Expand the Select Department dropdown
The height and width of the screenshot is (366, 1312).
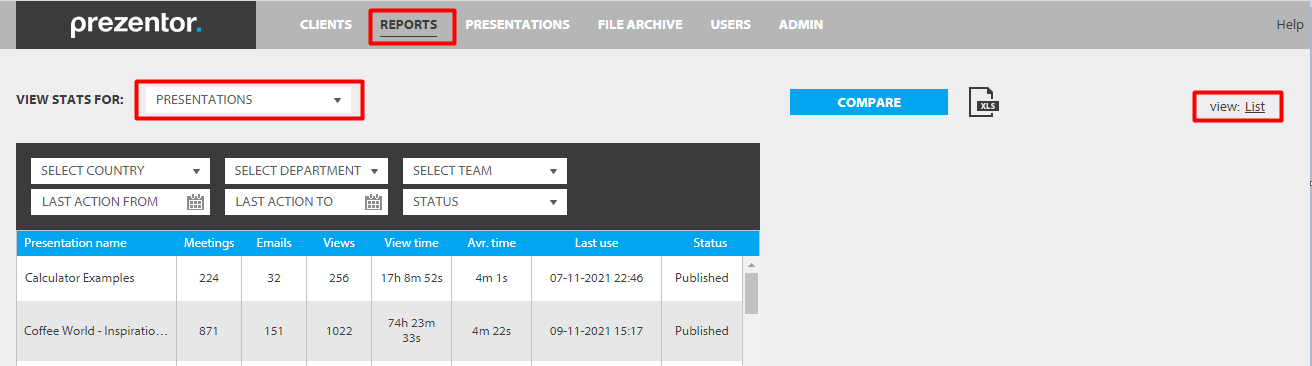coord(306,171)
